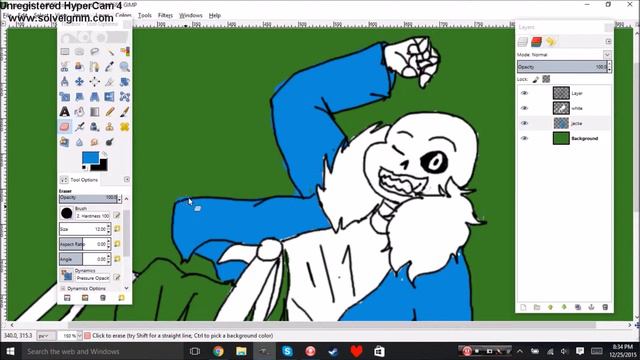The image size is (640, 360).
Task: Switch to the Channels tab
Action: [x=536, y=42]
